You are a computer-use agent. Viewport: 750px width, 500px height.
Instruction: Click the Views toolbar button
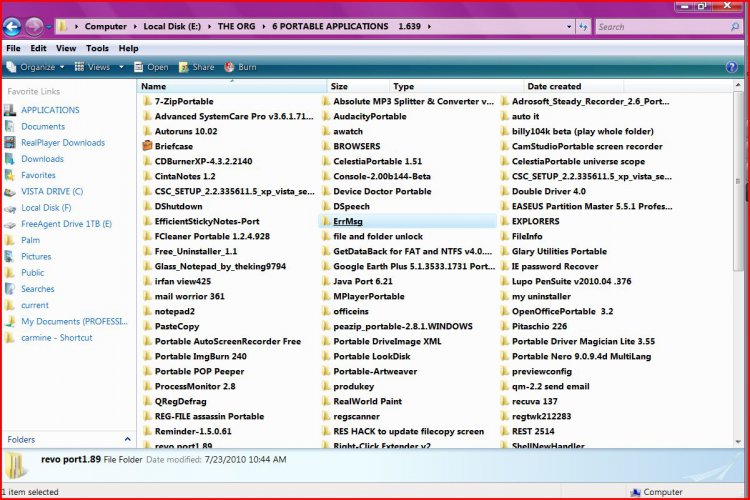[x=93, y=67]
